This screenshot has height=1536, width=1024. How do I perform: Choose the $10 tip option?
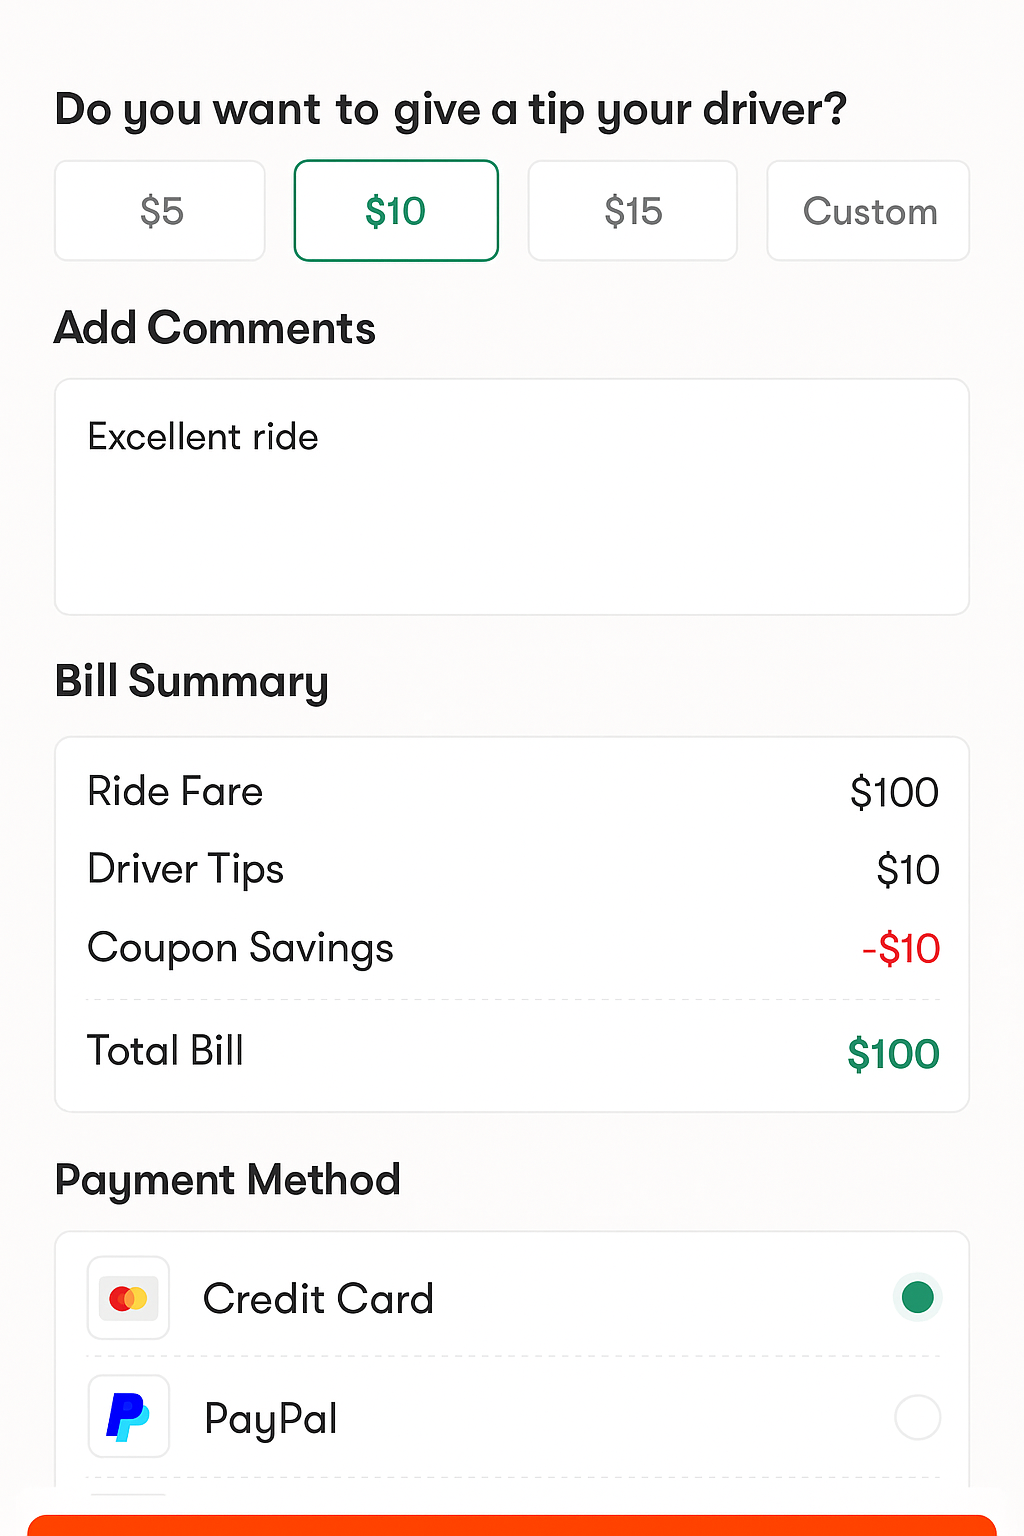tap(396, 211)
